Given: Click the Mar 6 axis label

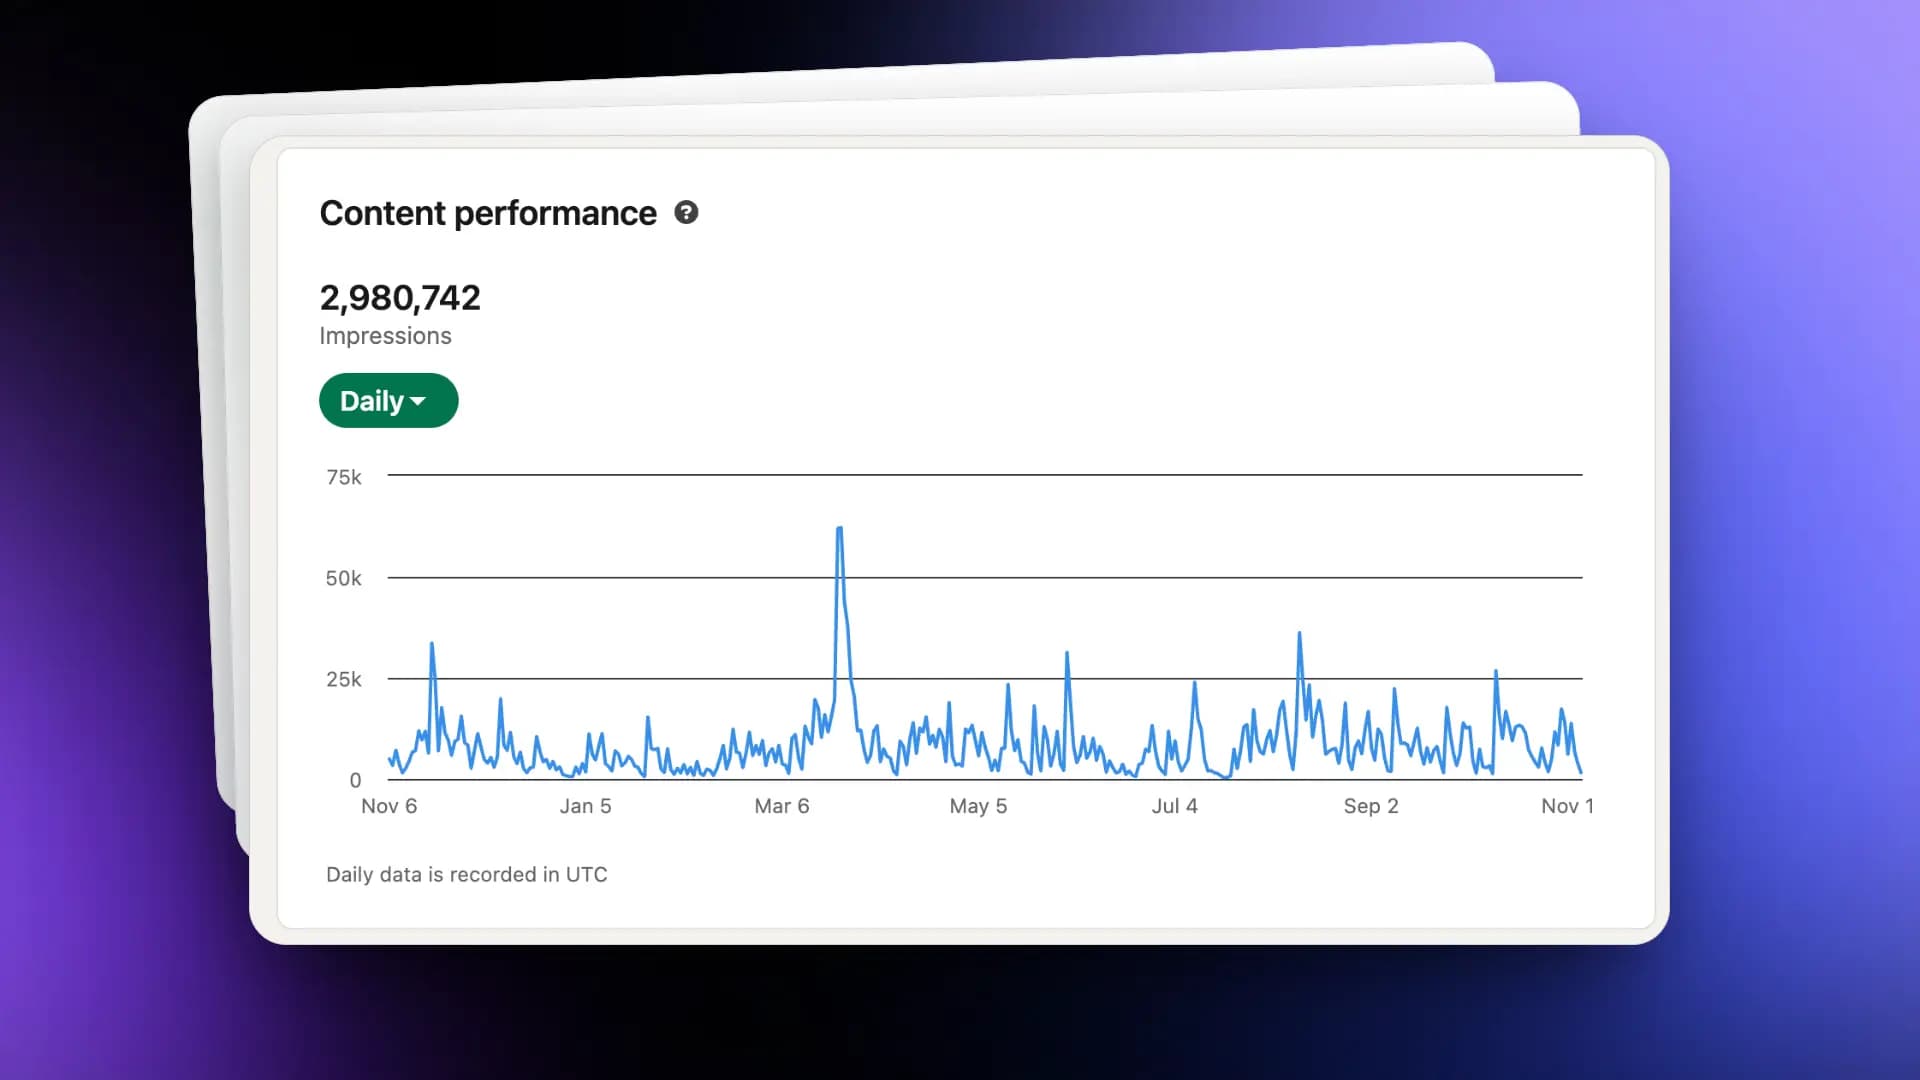Looking at the screenshot, I should click(x=782, y=806).
